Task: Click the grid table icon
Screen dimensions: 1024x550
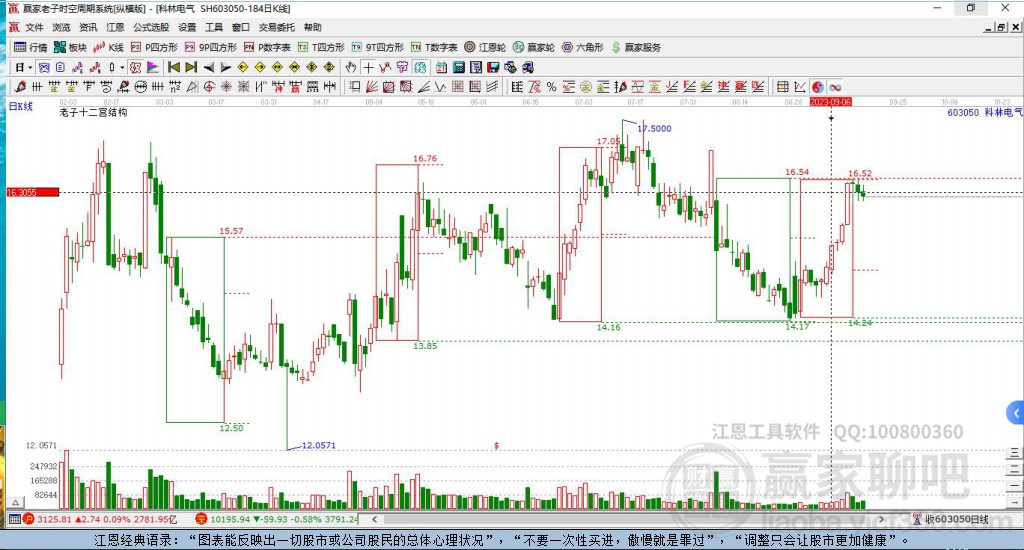Action: 782,86
